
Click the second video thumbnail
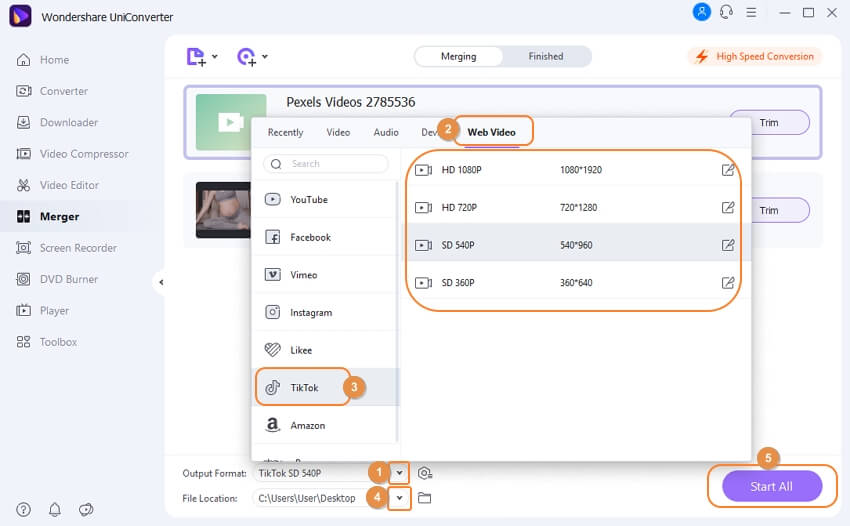click(223, 210)
